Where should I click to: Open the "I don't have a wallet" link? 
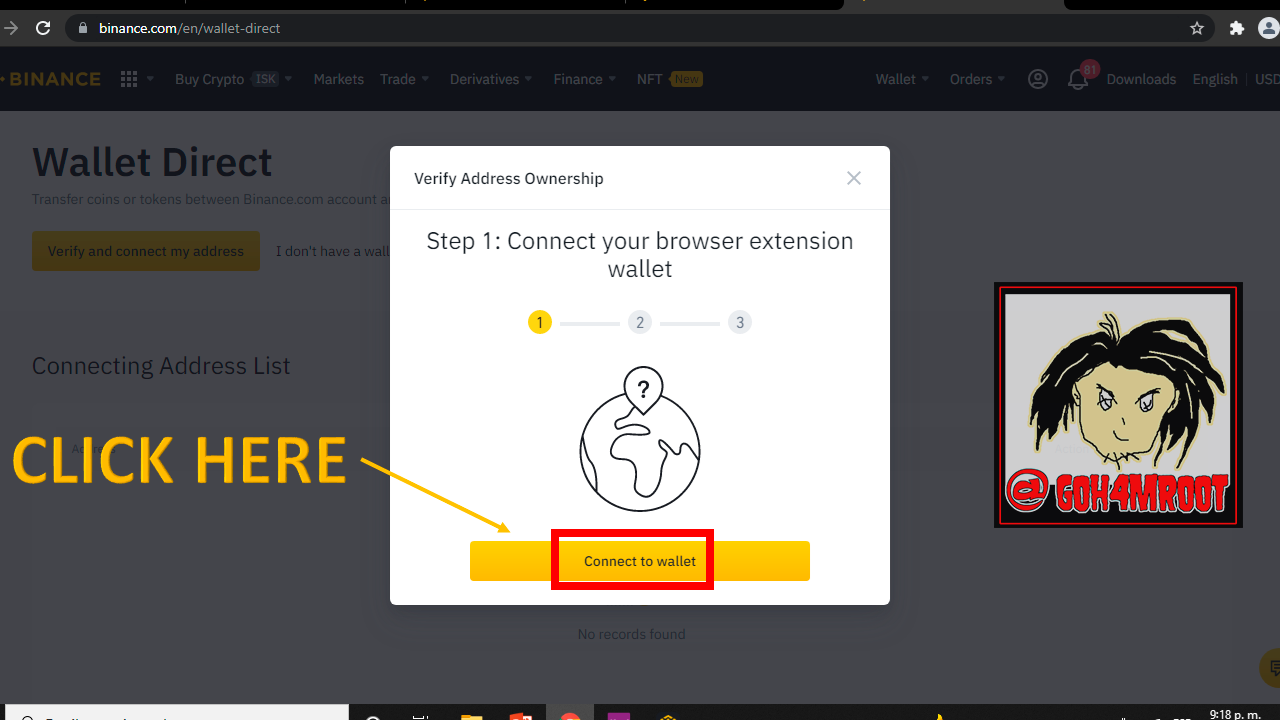[x=333, y=251]
